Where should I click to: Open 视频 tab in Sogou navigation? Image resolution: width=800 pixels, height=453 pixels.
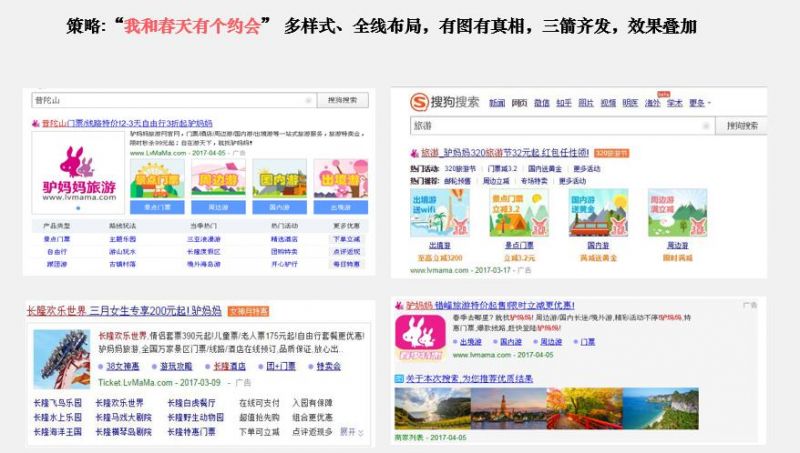(608, 103)
